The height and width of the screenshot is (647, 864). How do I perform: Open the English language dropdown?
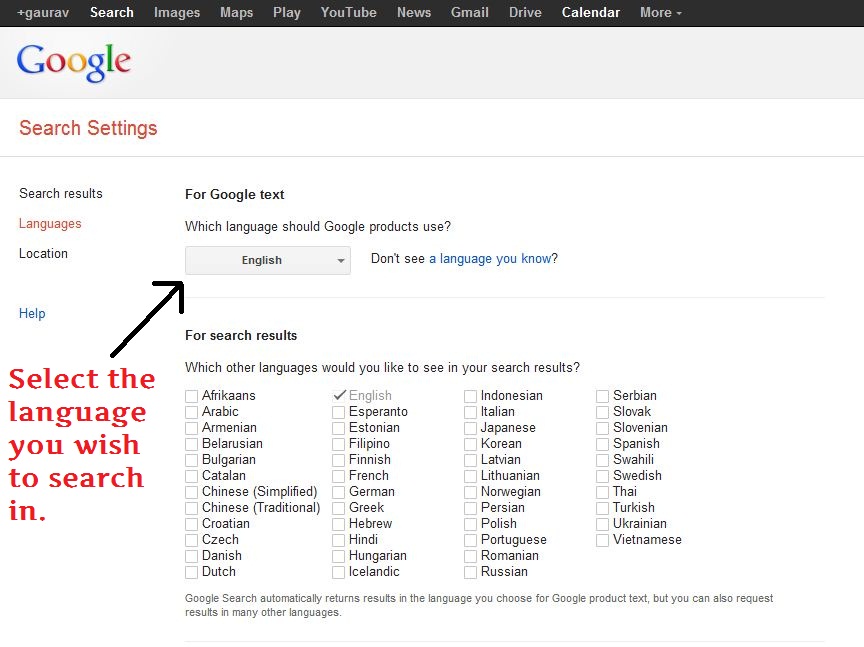point(268,260)
